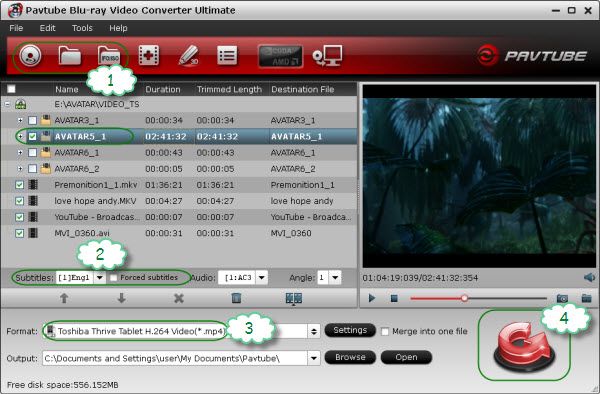Click the Destination File column header
Viewport: 600px width, 394px height.
click(303, 90)
